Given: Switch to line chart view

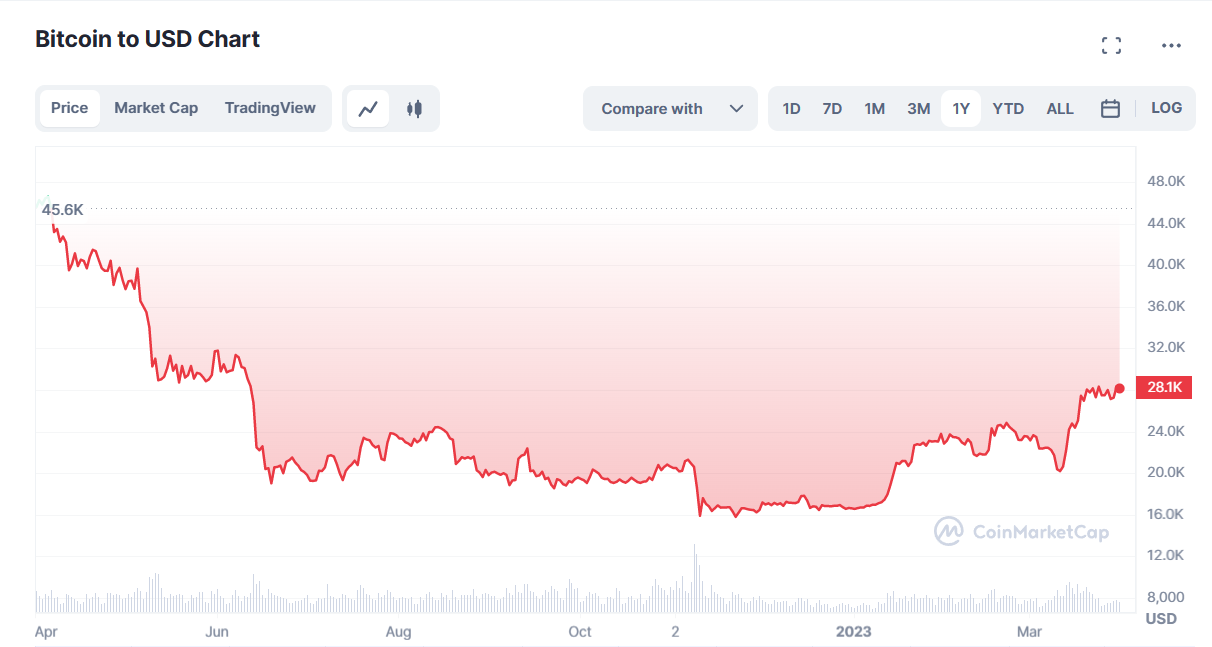Looking at the screenshot, I should point(368,109).
